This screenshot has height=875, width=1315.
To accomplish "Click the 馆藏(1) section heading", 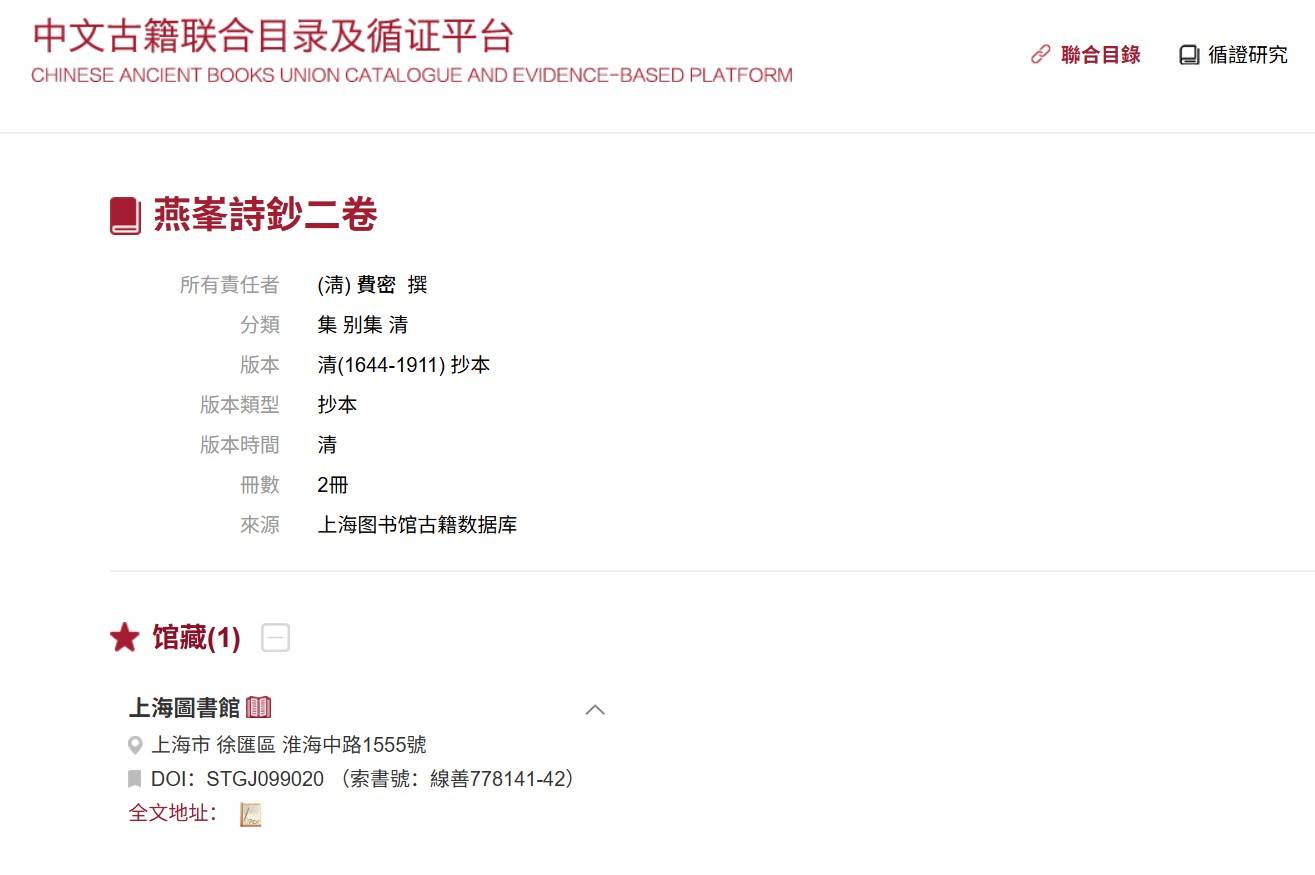I will [196, 638].
